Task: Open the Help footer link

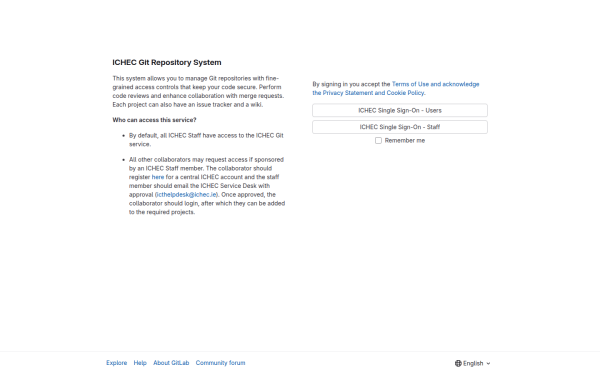Action: (140, 363)
